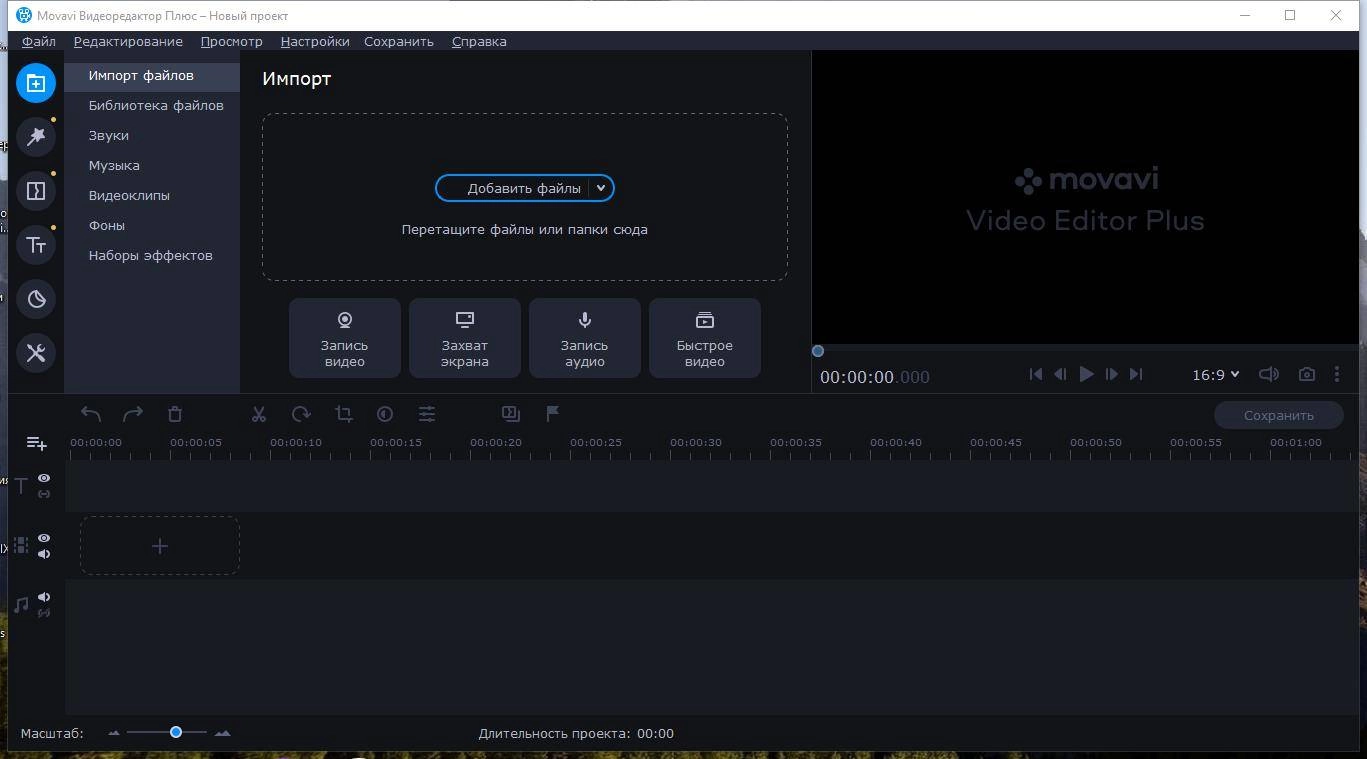
Task: Click the Add track icon
Action: tap(36, 443)
